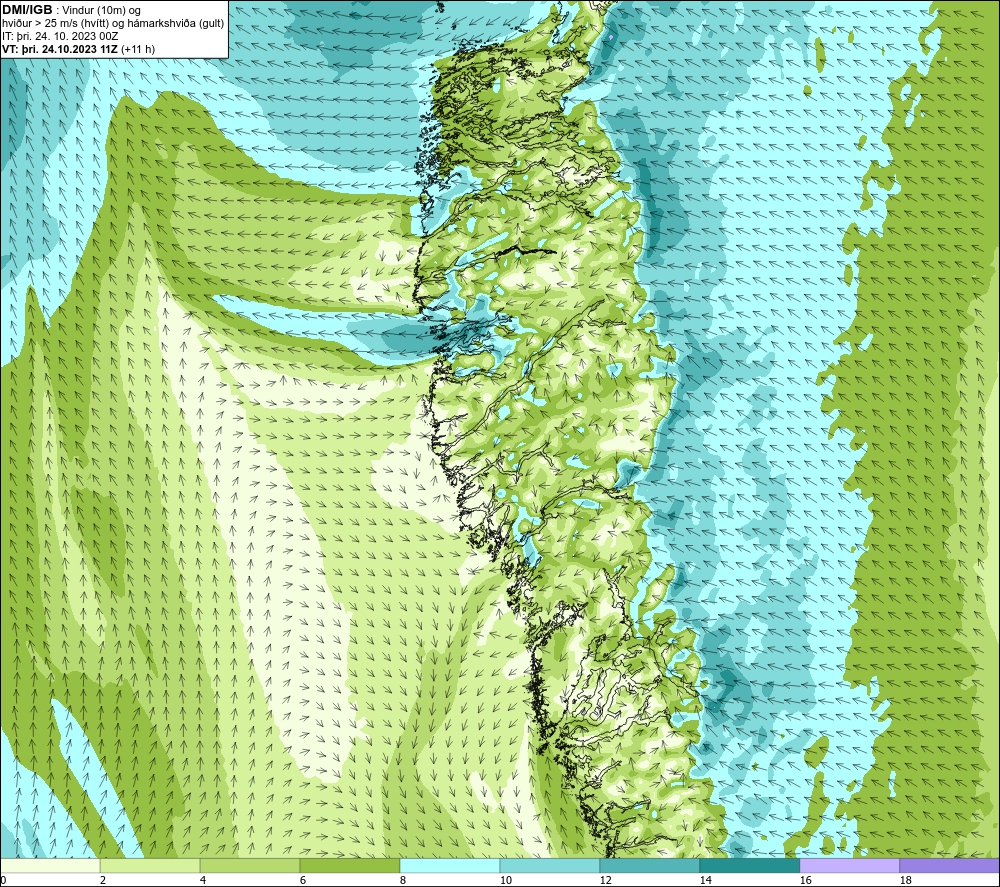The image size is (1000, 887).
Task: Click the light green 2–4 m/s legend swatch
Action: pyautogui.click(x=150, y=866)
